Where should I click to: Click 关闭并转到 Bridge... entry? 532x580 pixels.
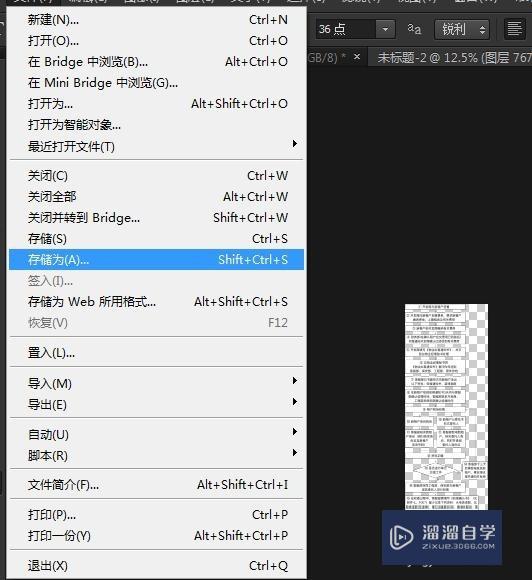click(x=156, y=218)
